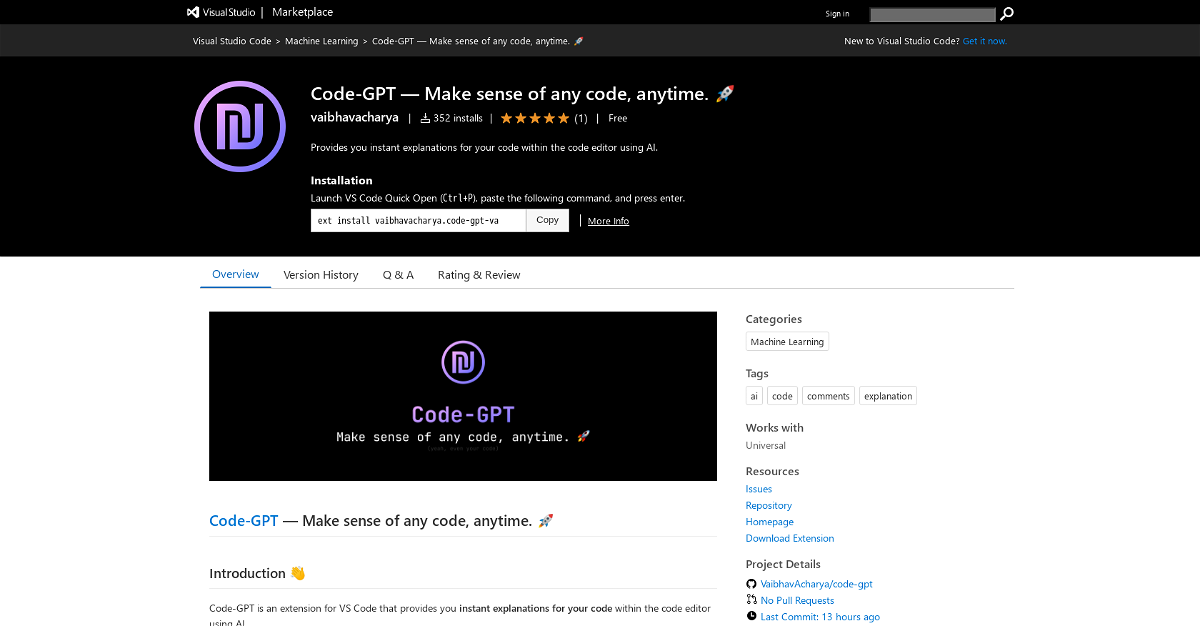
Task: Open the Rating & Review tab
Action: [x=479, y=275]
